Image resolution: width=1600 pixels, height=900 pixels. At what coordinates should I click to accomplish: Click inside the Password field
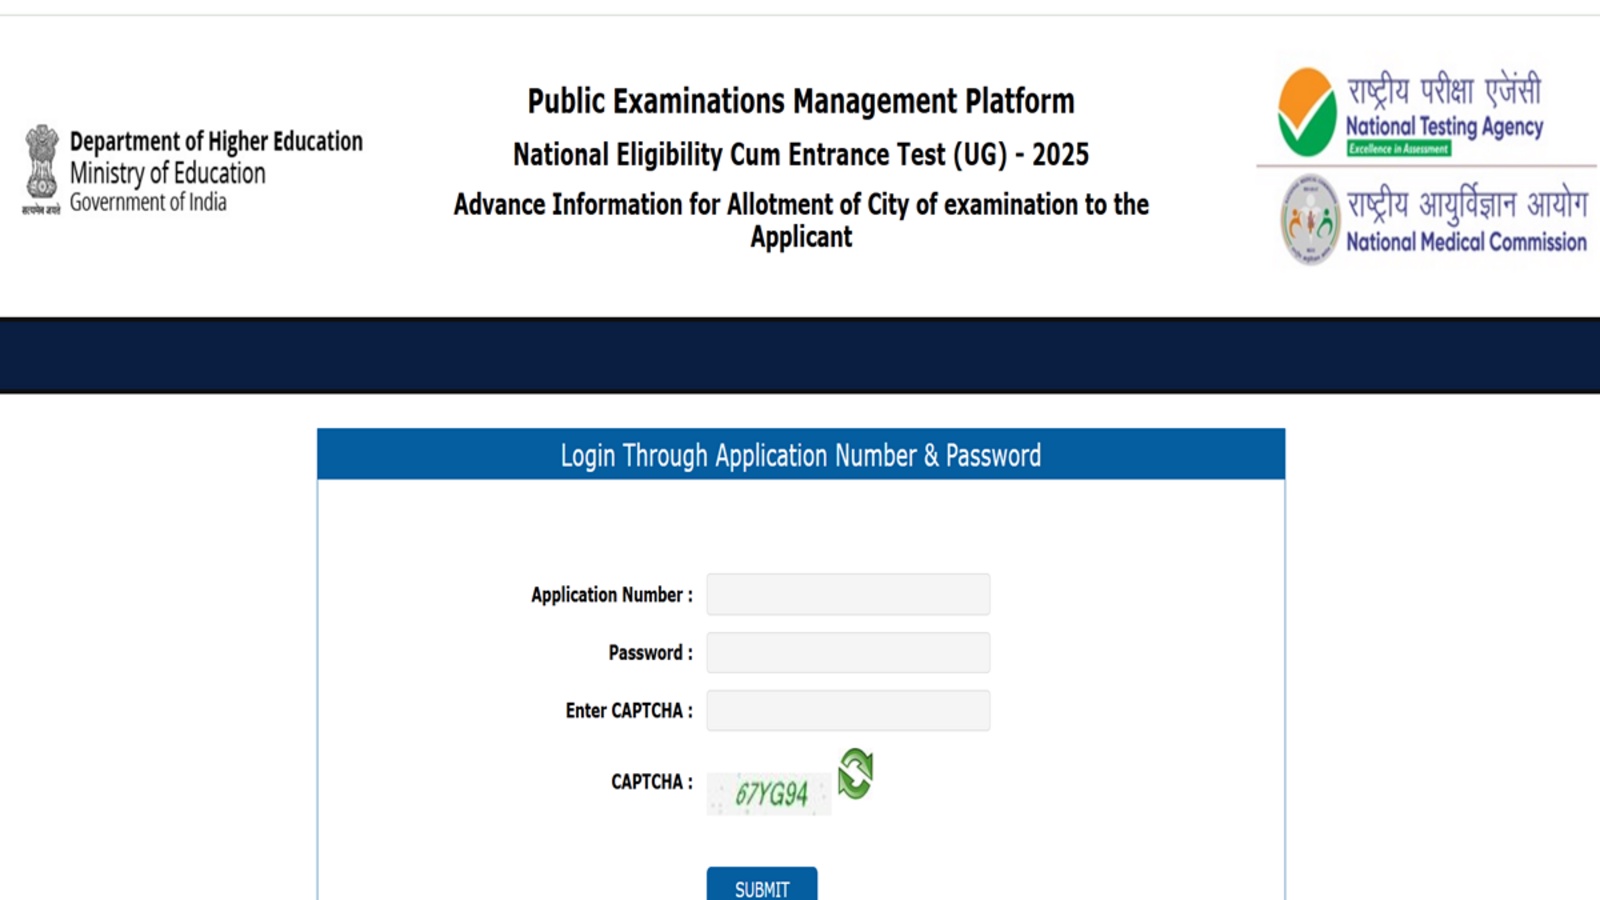pyautogui.click(x=846, y=652)
